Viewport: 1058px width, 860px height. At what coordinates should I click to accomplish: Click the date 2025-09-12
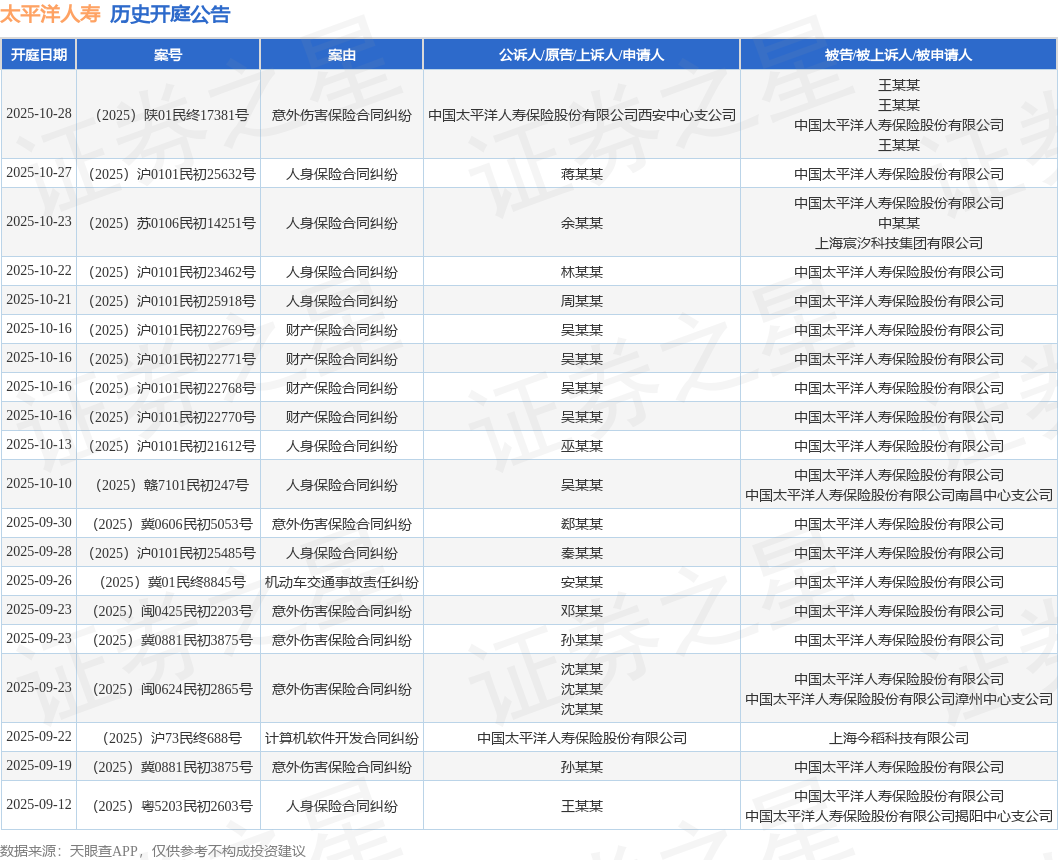pos(39,805)
